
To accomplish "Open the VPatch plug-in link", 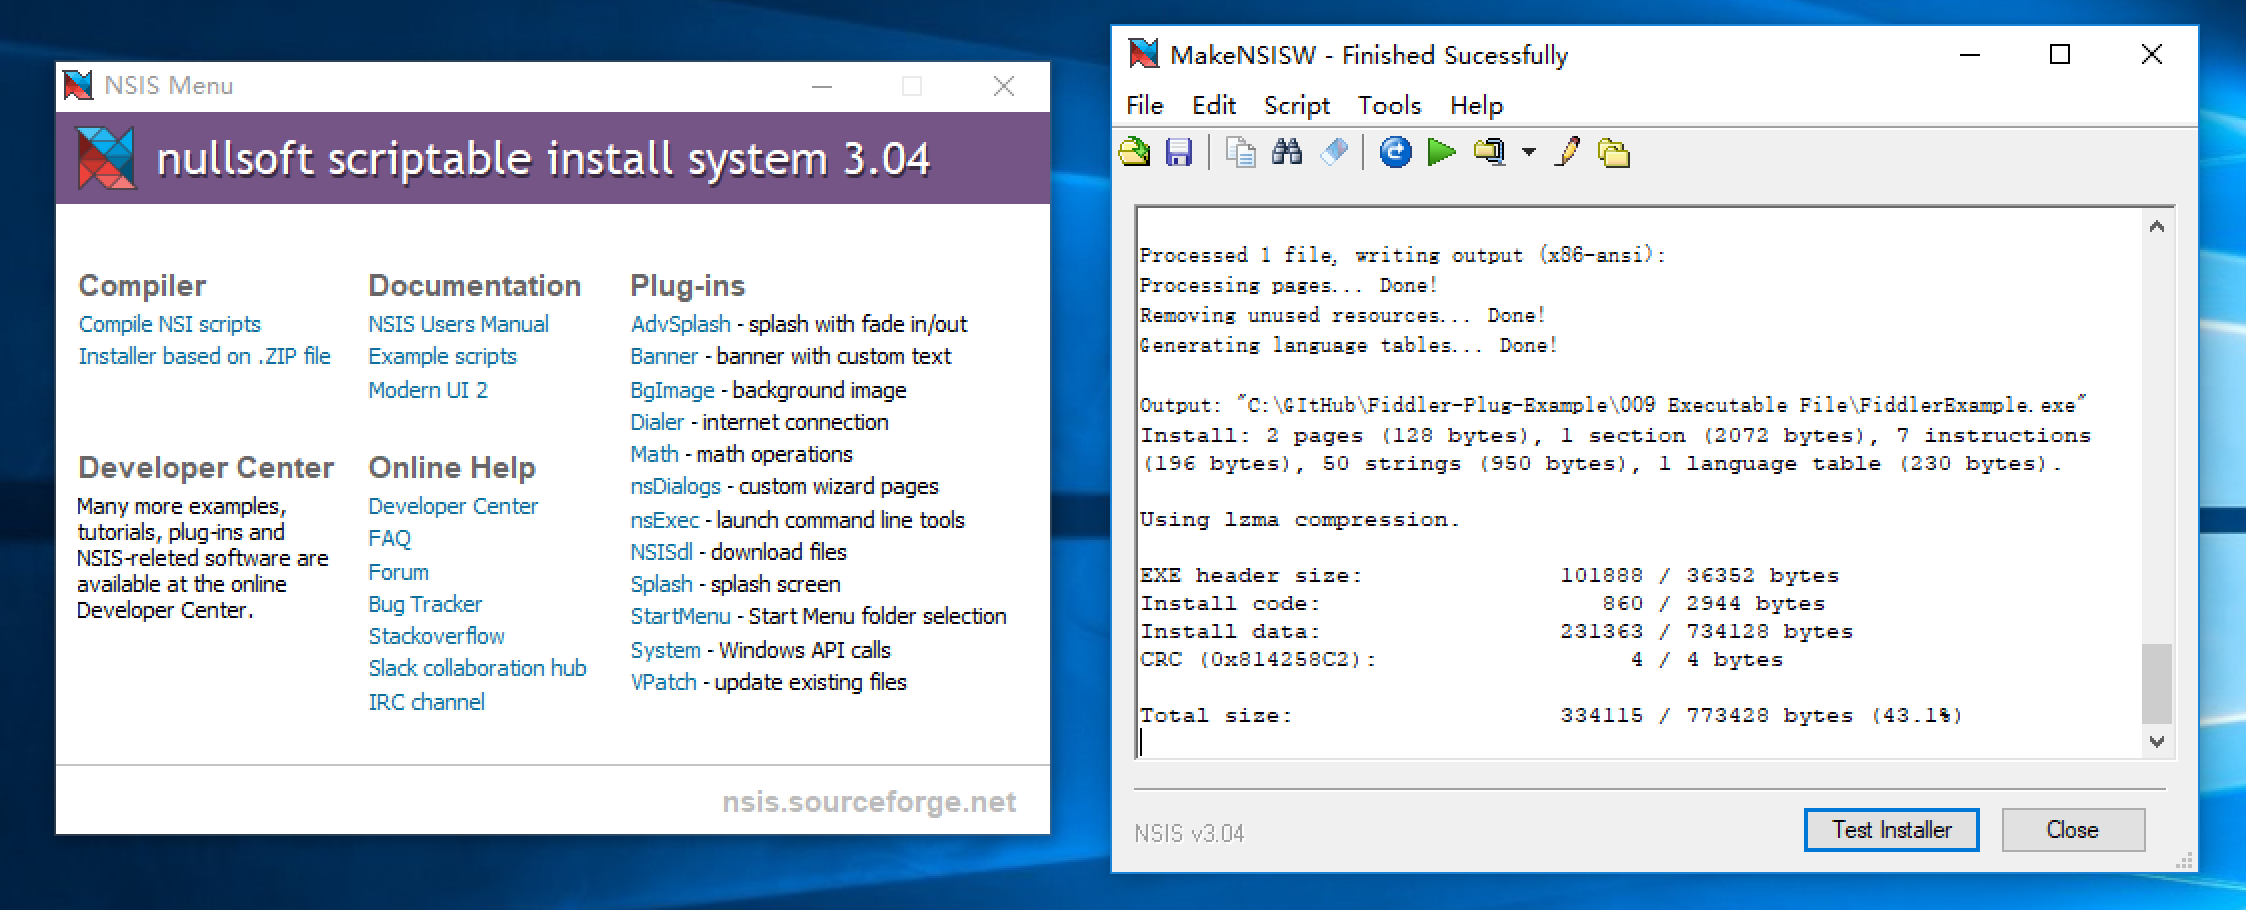I will 663,682.
